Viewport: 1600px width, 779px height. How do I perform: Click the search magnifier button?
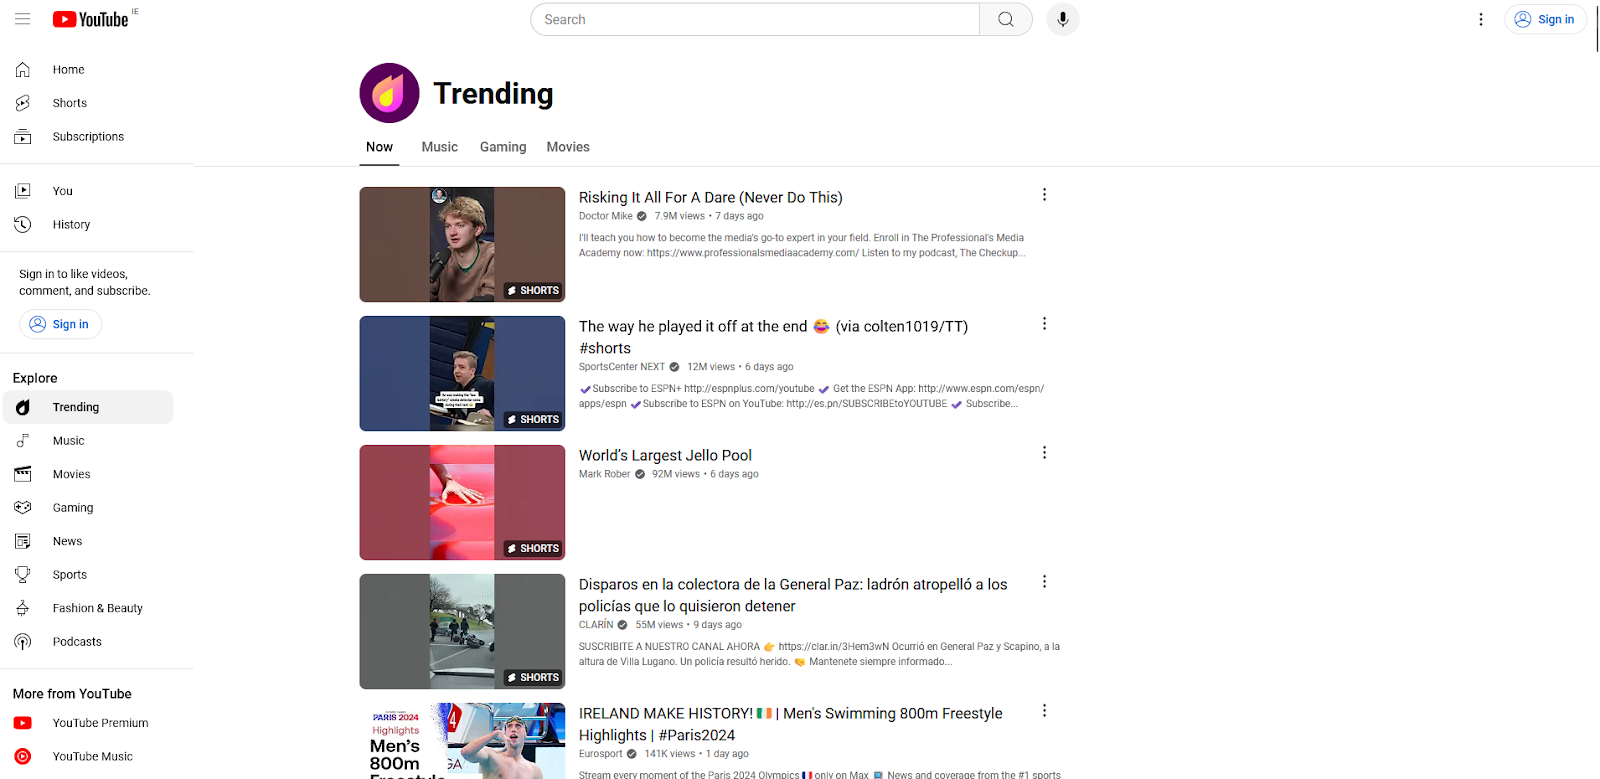pyautogui.click(x=1005, y=19)
